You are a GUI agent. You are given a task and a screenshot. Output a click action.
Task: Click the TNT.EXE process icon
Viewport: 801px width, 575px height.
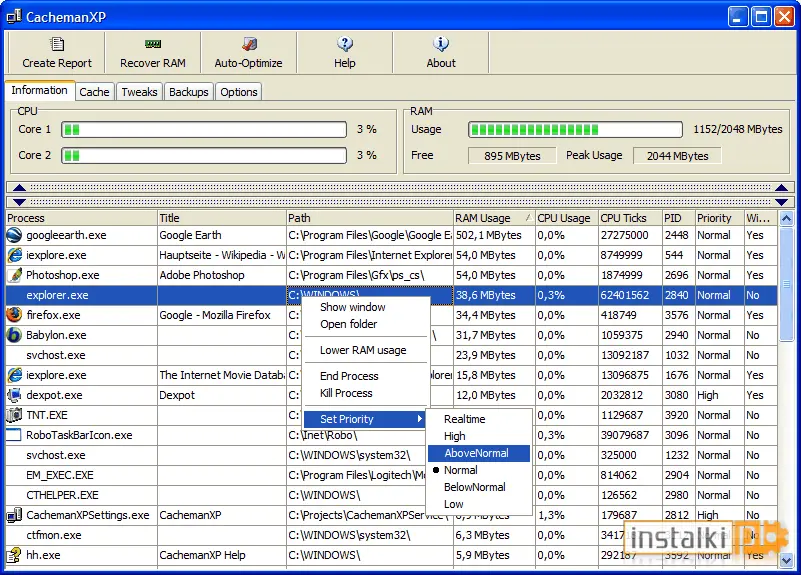click(x=14, y=415)
